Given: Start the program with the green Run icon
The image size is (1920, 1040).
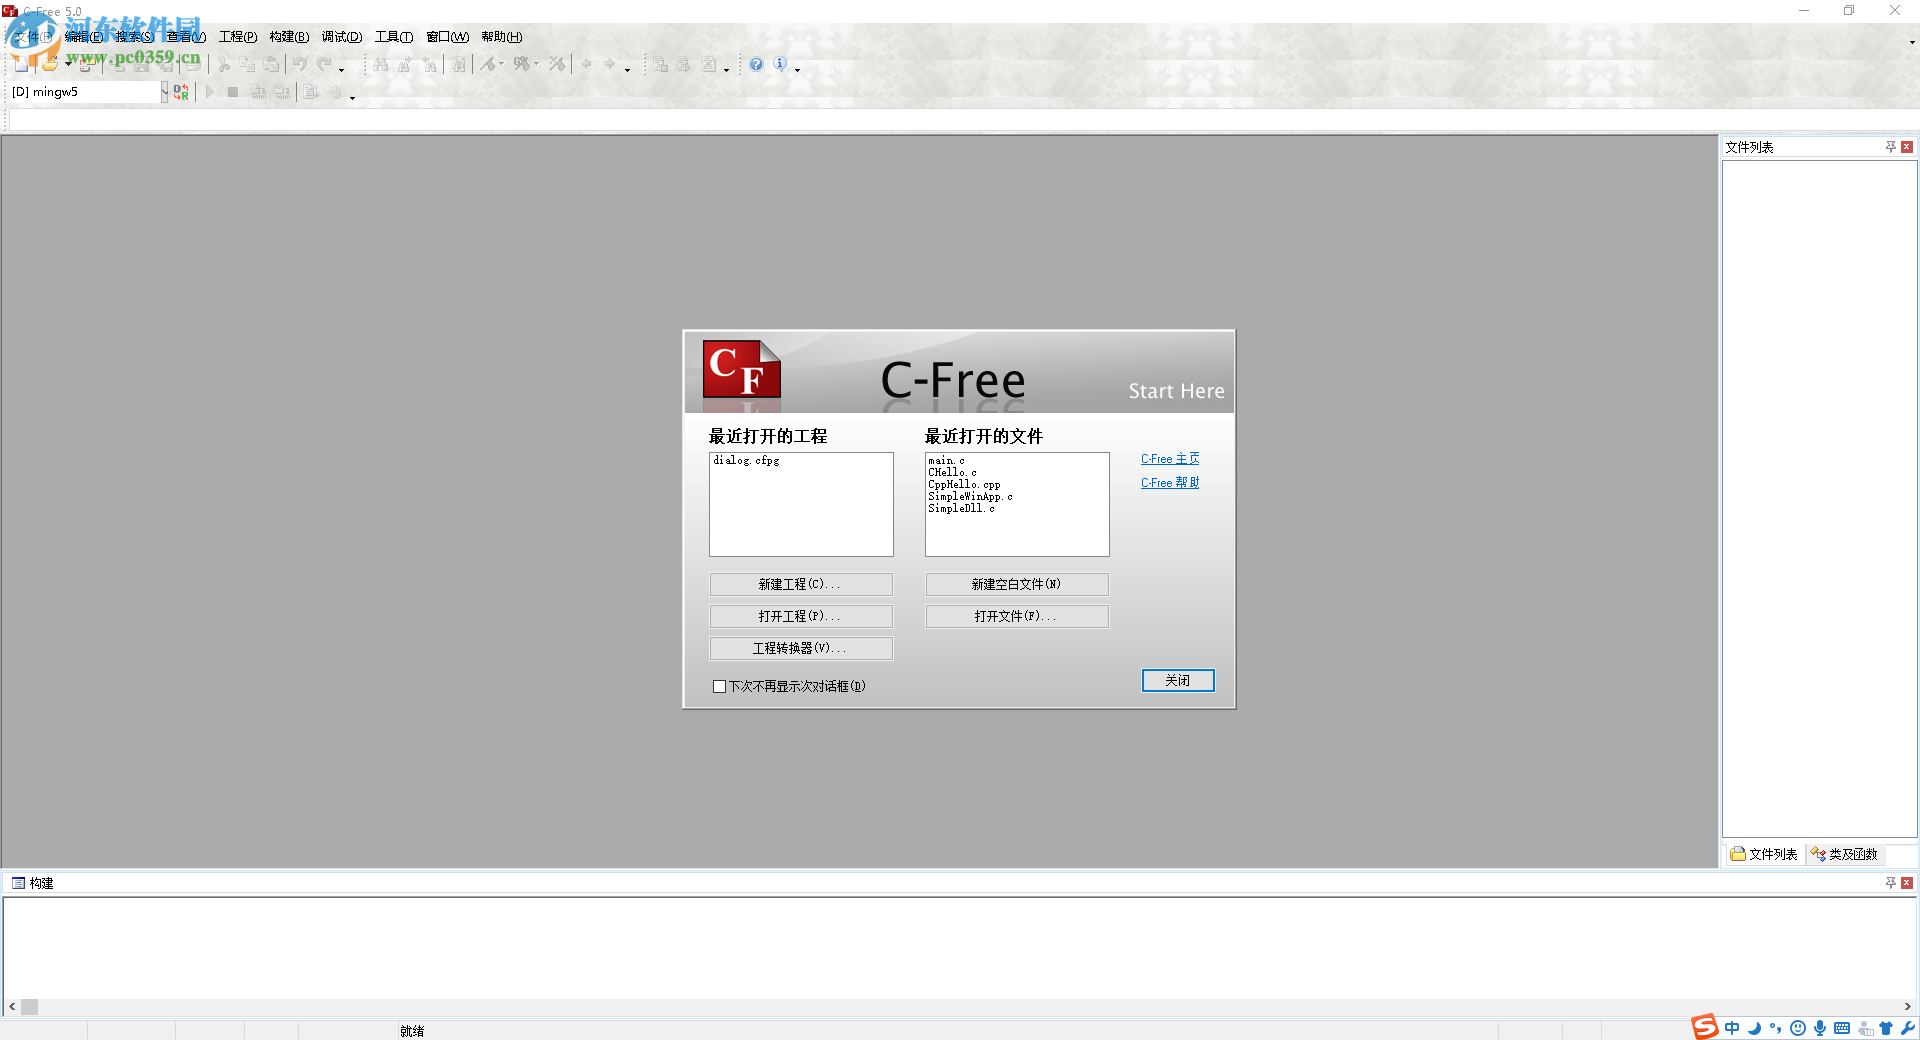Looking at the screenshot, I should (209, 91).
